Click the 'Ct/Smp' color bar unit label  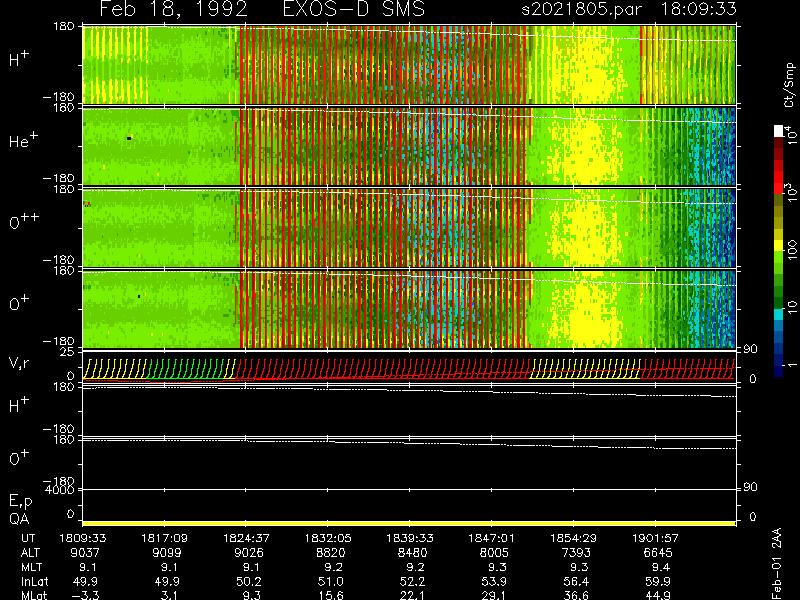[789, 85]
